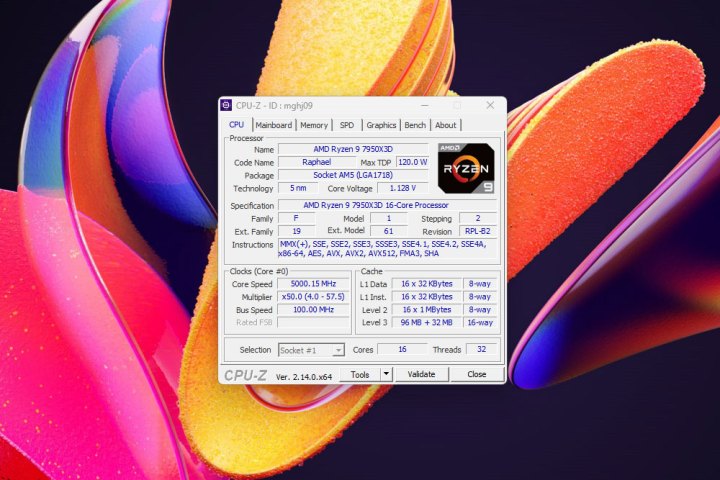The height and width of the screenshot is (480, 720).
Task: Click the CPU-Z app icon in title bar
Action: click(x=227, y=105)
